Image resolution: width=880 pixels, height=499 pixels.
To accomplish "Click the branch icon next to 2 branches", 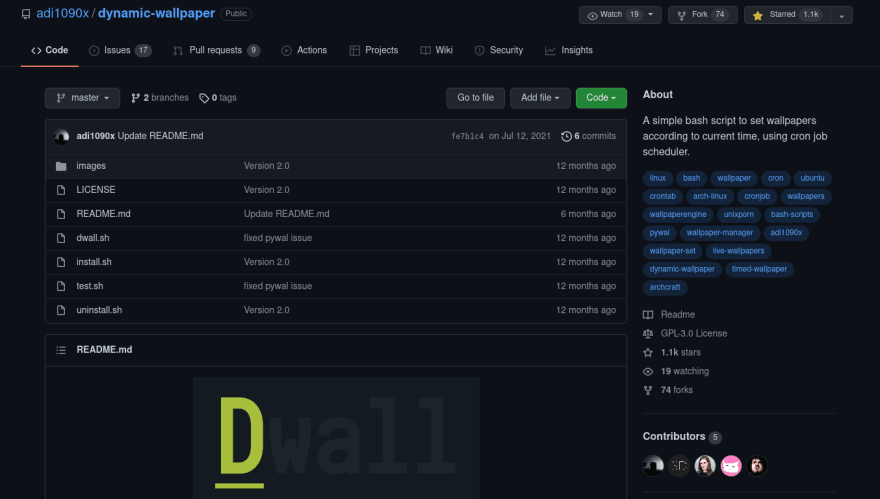I will (135, 98).
